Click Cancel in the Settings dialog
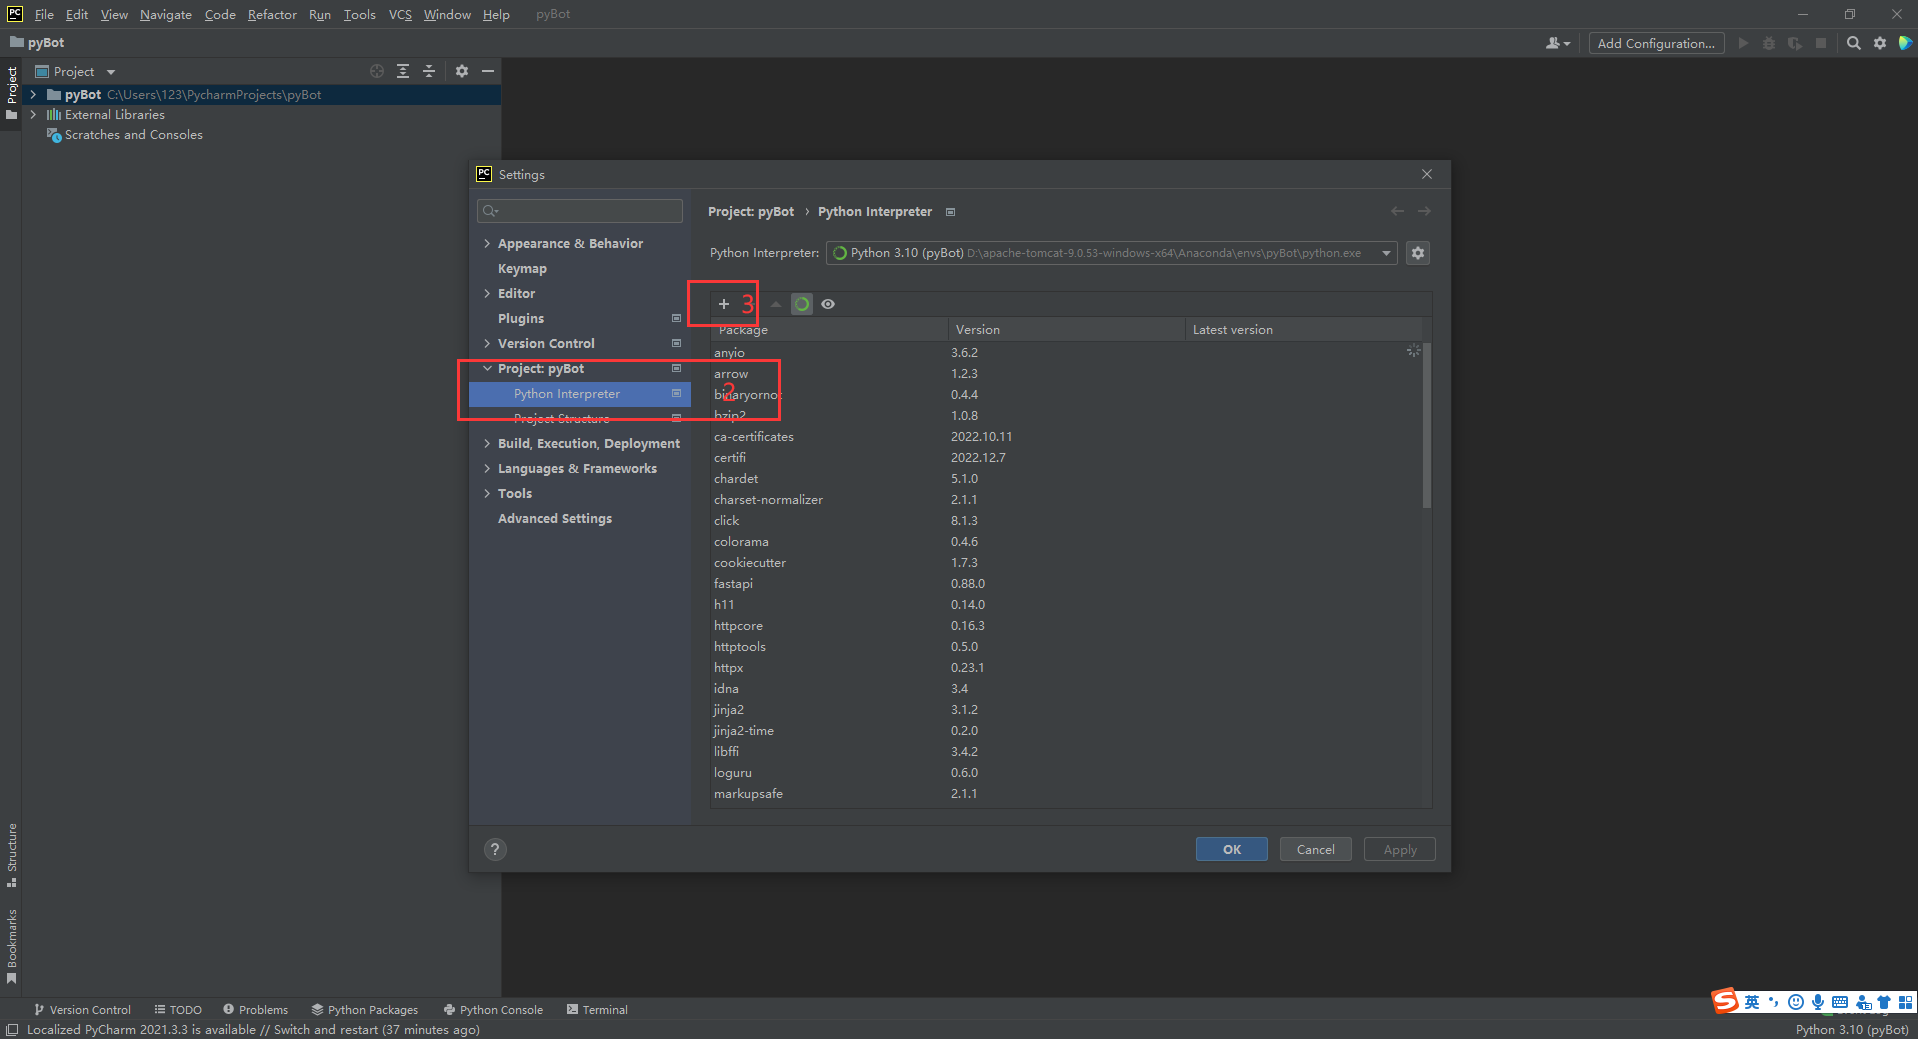Viewport: 1918px width, 1039px height. click(1316, 849)
